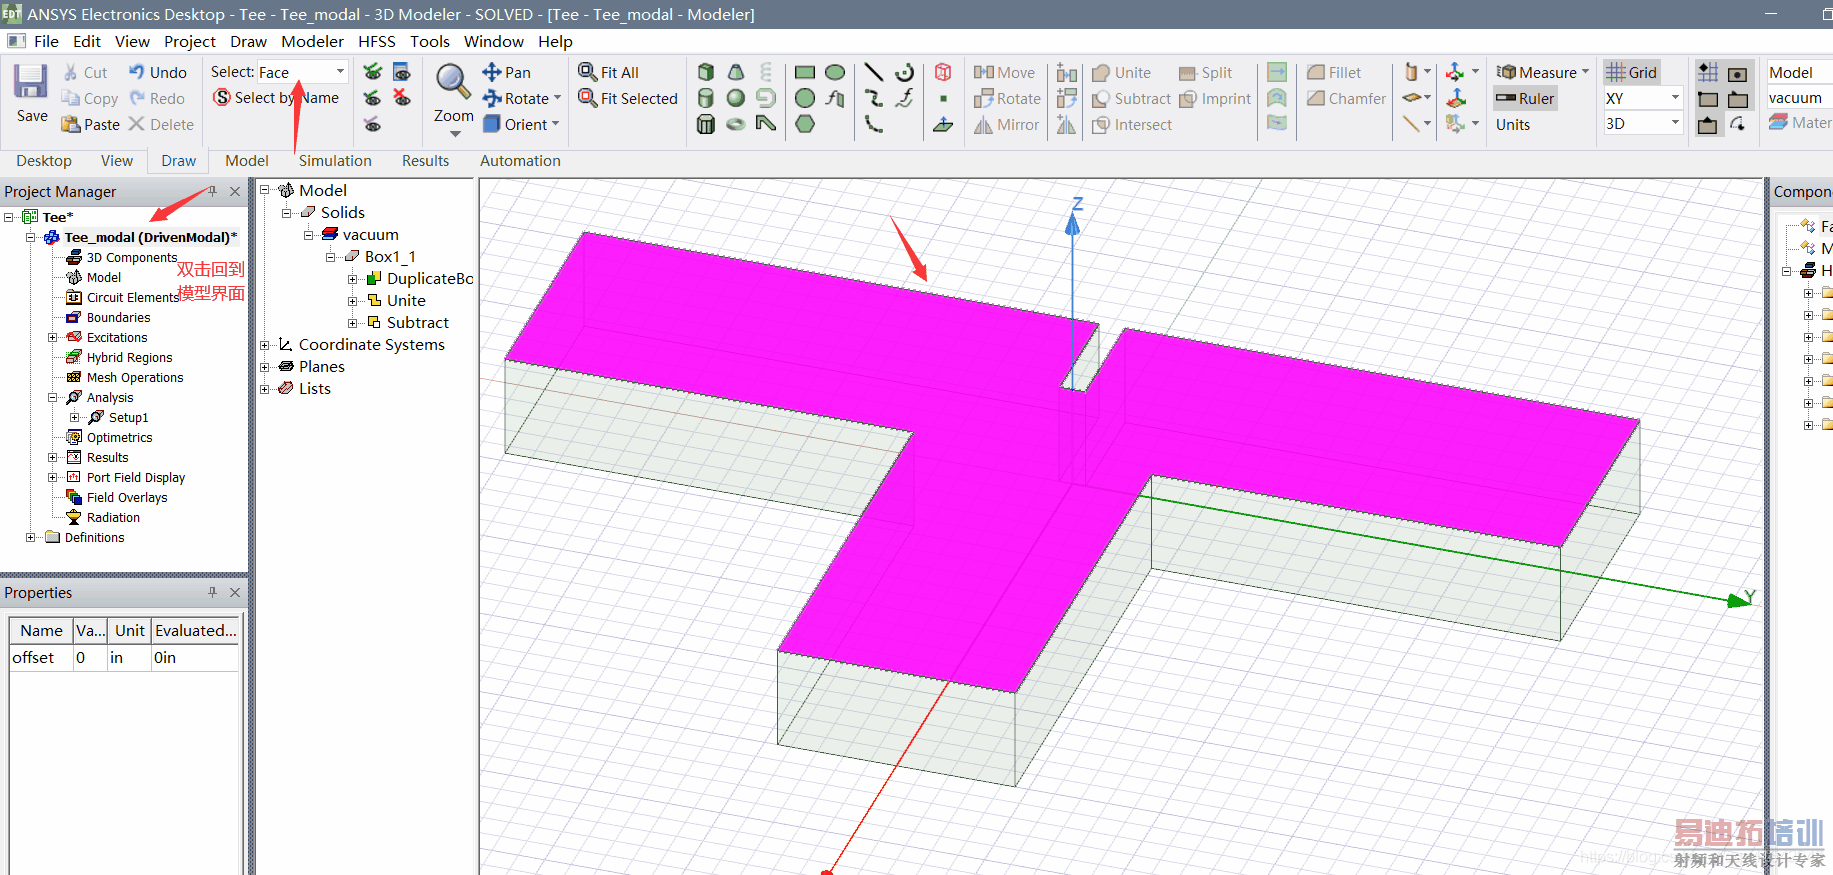Click the Fit Selected view icon
This screenshot has height=875, width=1833.
pos(587,98)
